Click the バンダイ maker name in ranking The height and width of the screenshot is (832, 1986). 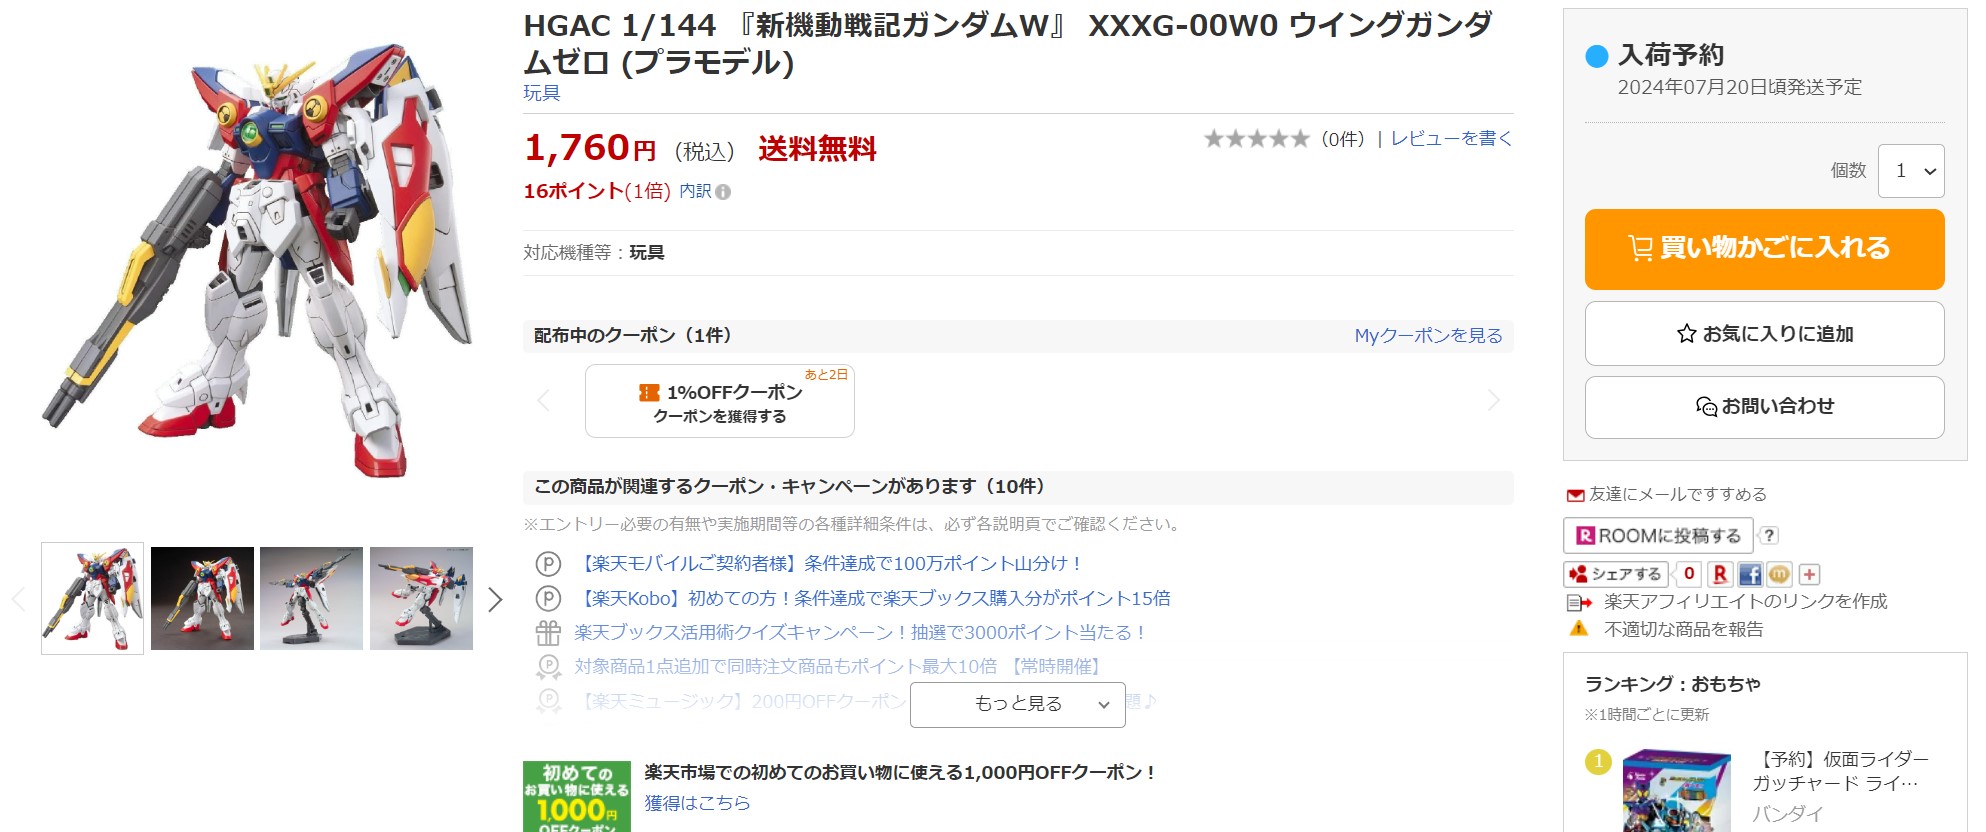(x=1787, y=814)
